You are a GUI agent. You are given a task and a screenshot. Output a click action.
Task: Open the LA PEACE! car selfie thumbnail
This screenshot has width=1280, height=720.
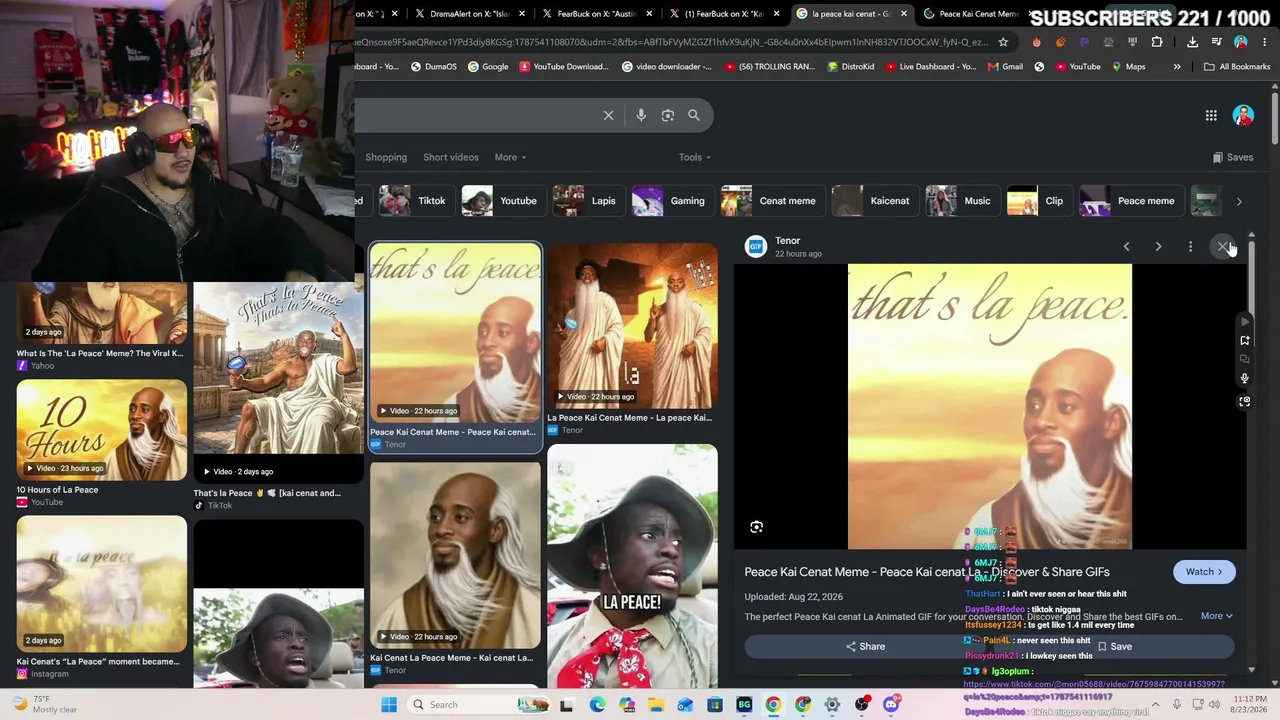click(632, 565)
